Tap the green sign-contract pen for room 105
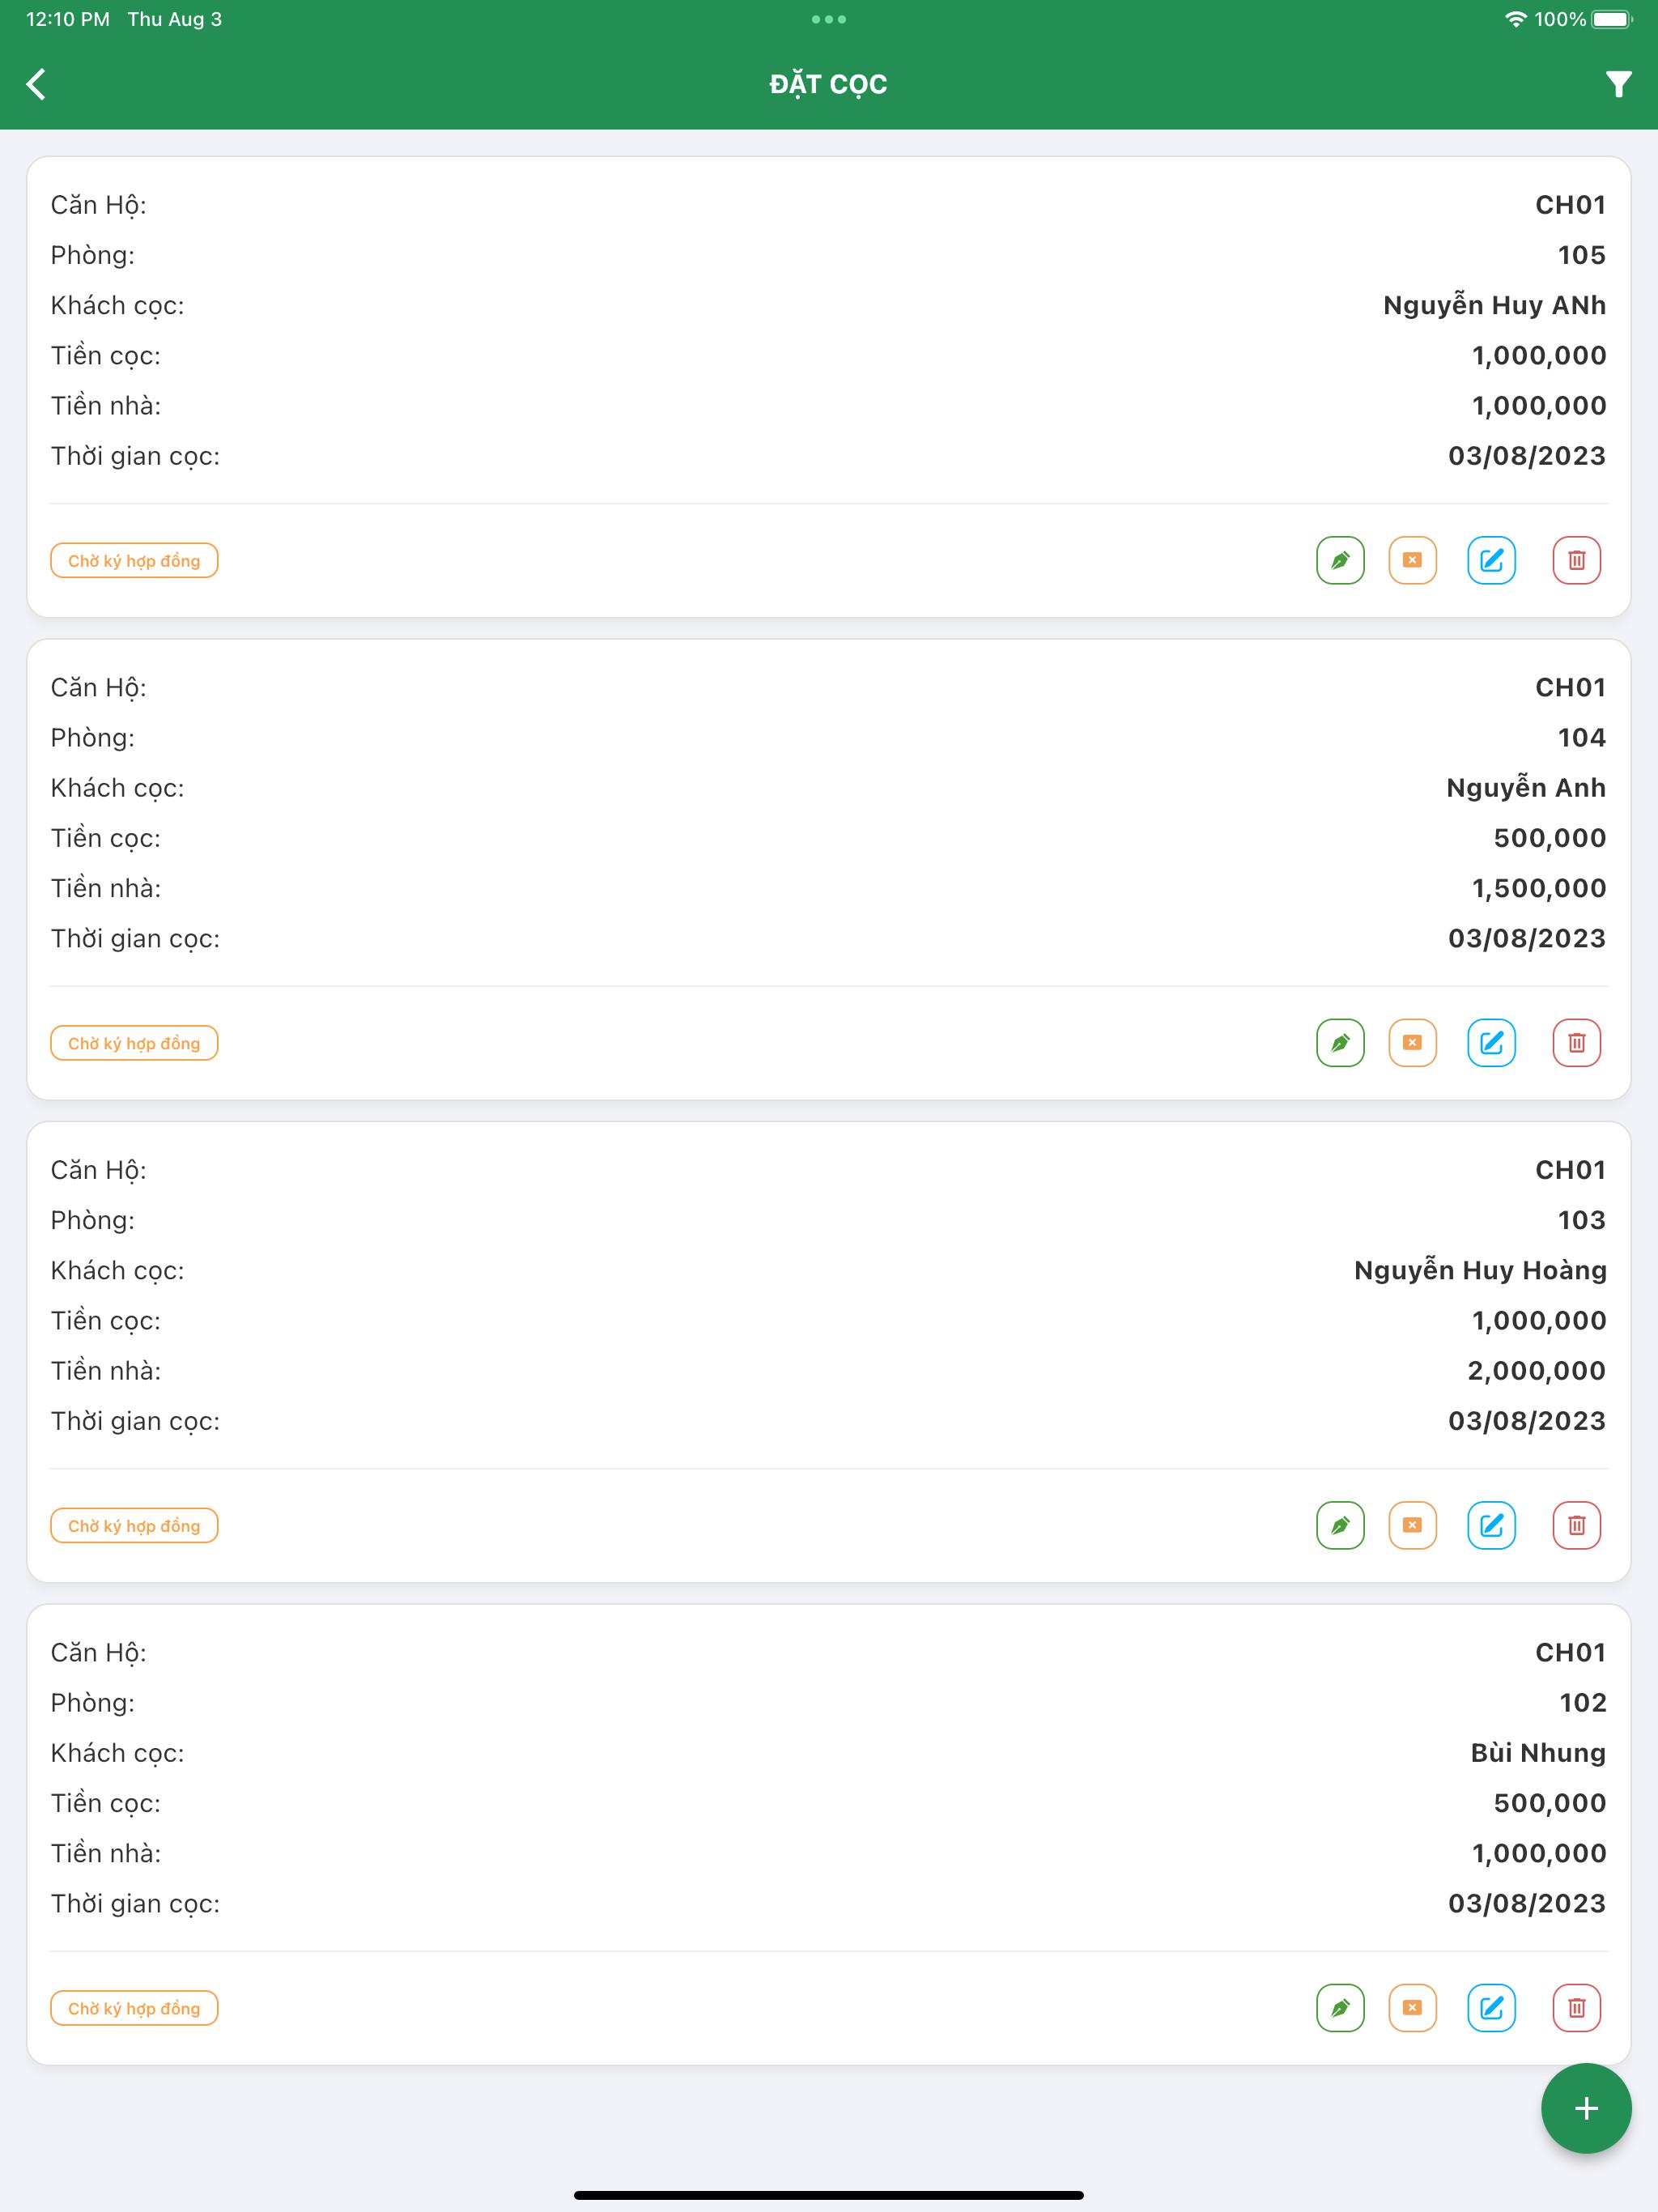This screenshot has height=2212, width=1658. click(1340, 560)
